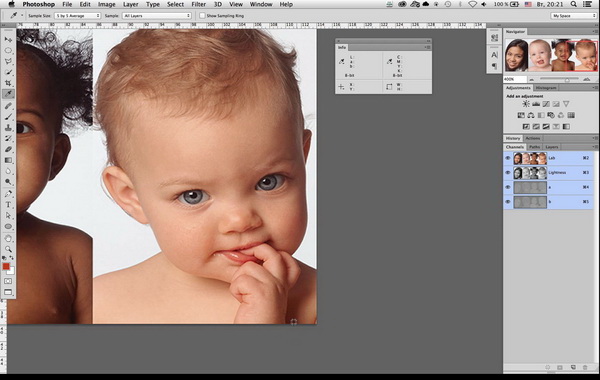Toggle Quick Mask mode

8,281
